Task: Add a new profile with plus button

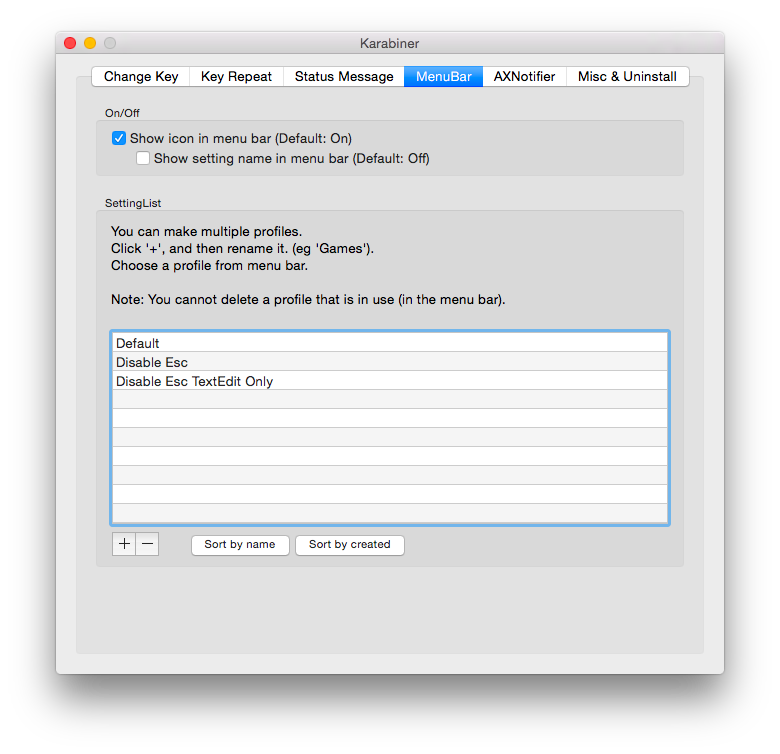Action: coord(124,544)
